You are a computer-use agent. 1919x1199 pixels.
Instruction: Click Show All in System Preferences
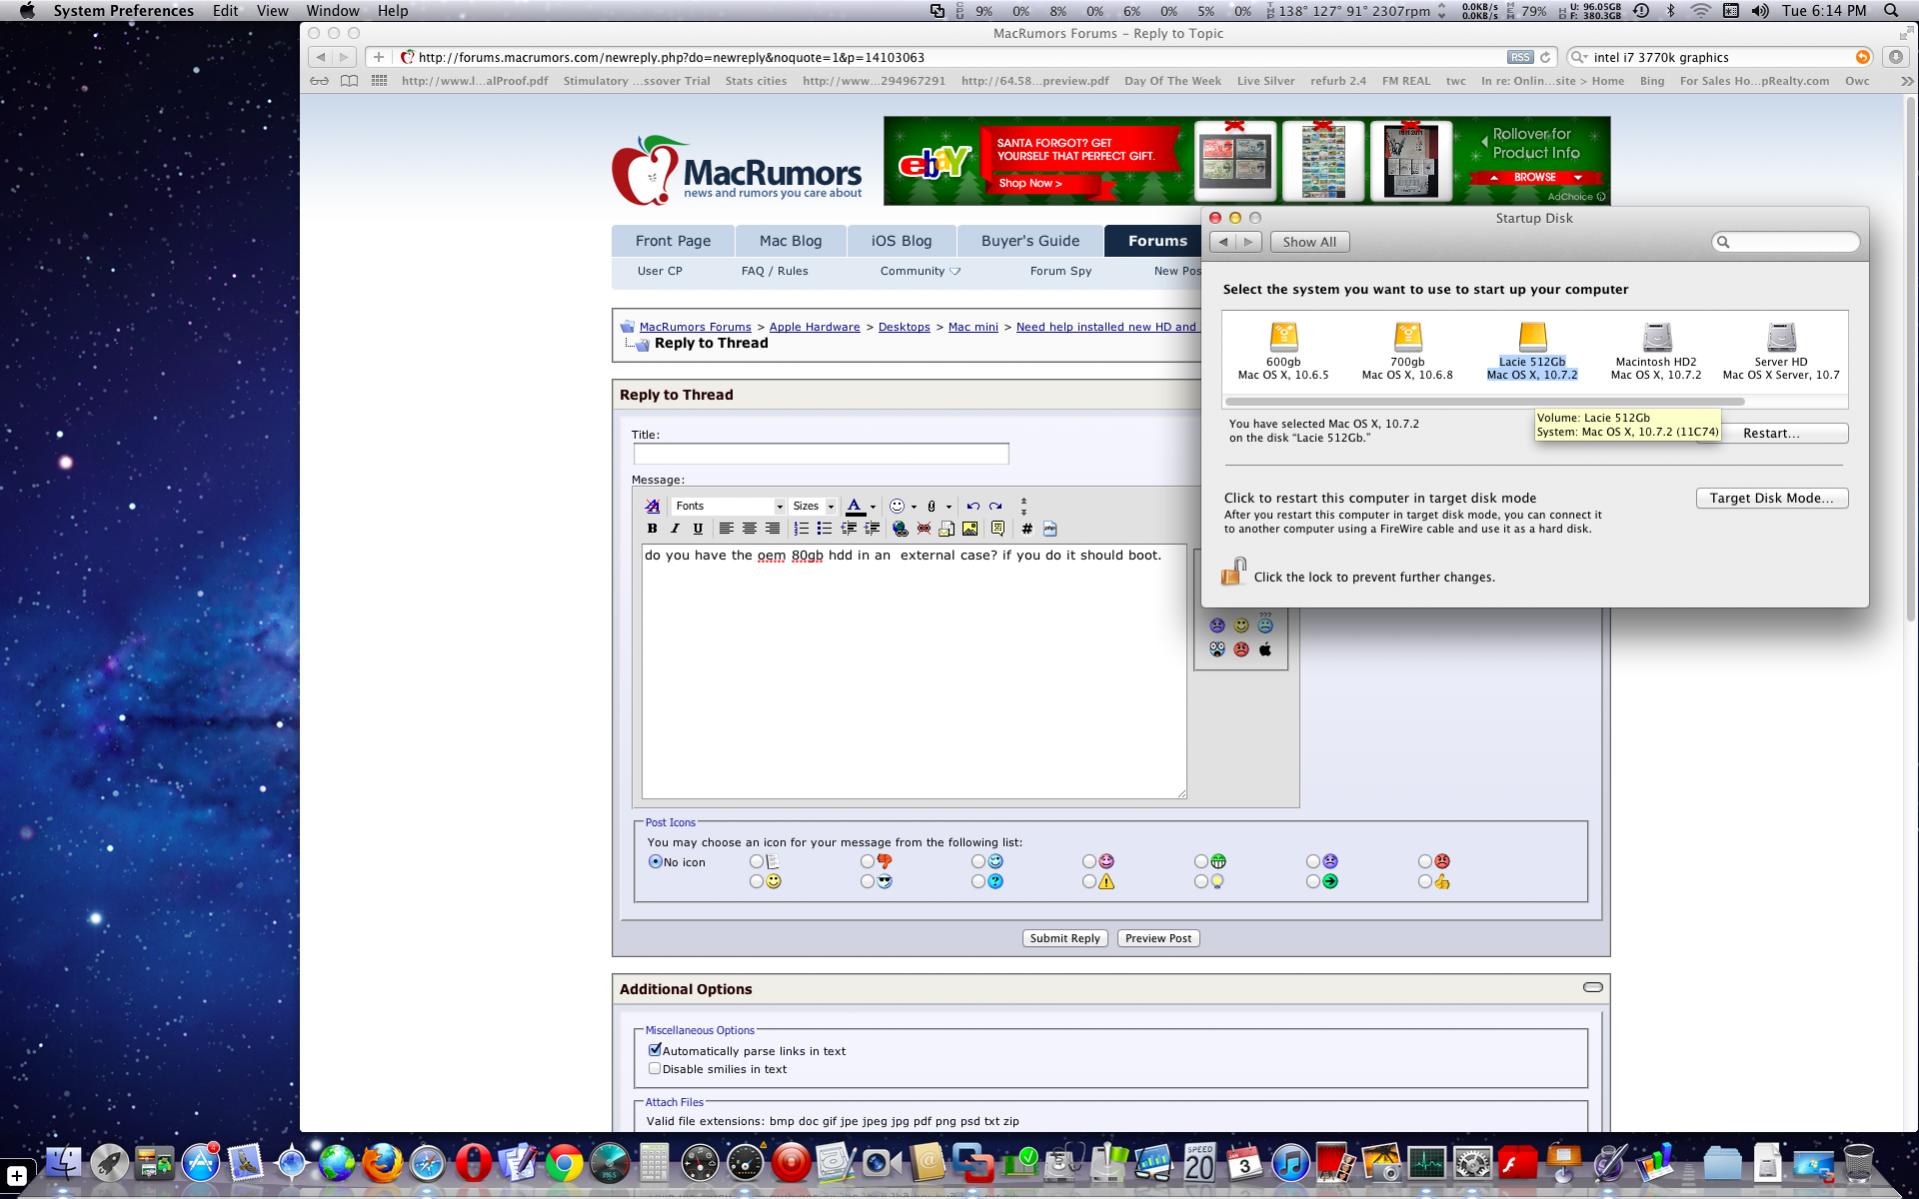(x=1309, y=242)
